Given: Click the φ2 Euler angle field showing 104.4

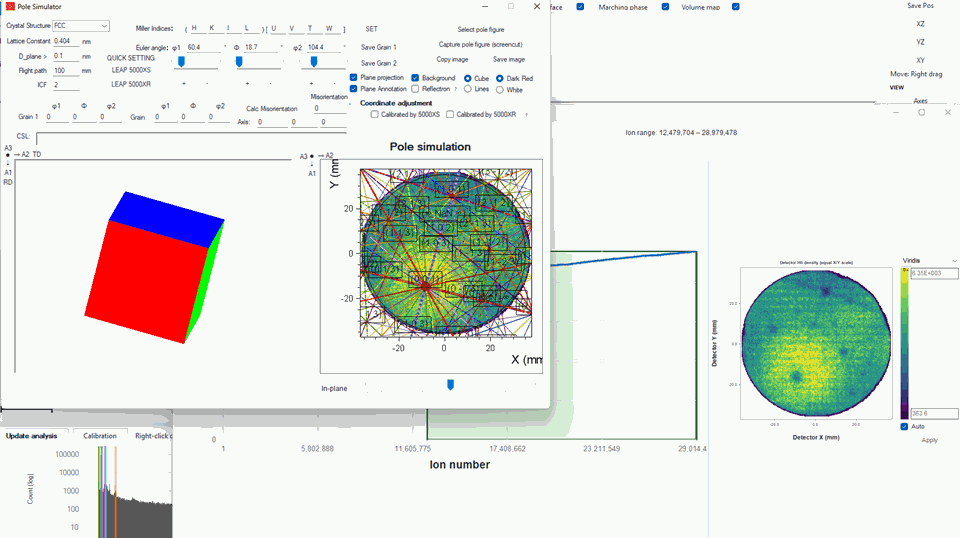Looking at the screenshot, I should coord(323,47).
